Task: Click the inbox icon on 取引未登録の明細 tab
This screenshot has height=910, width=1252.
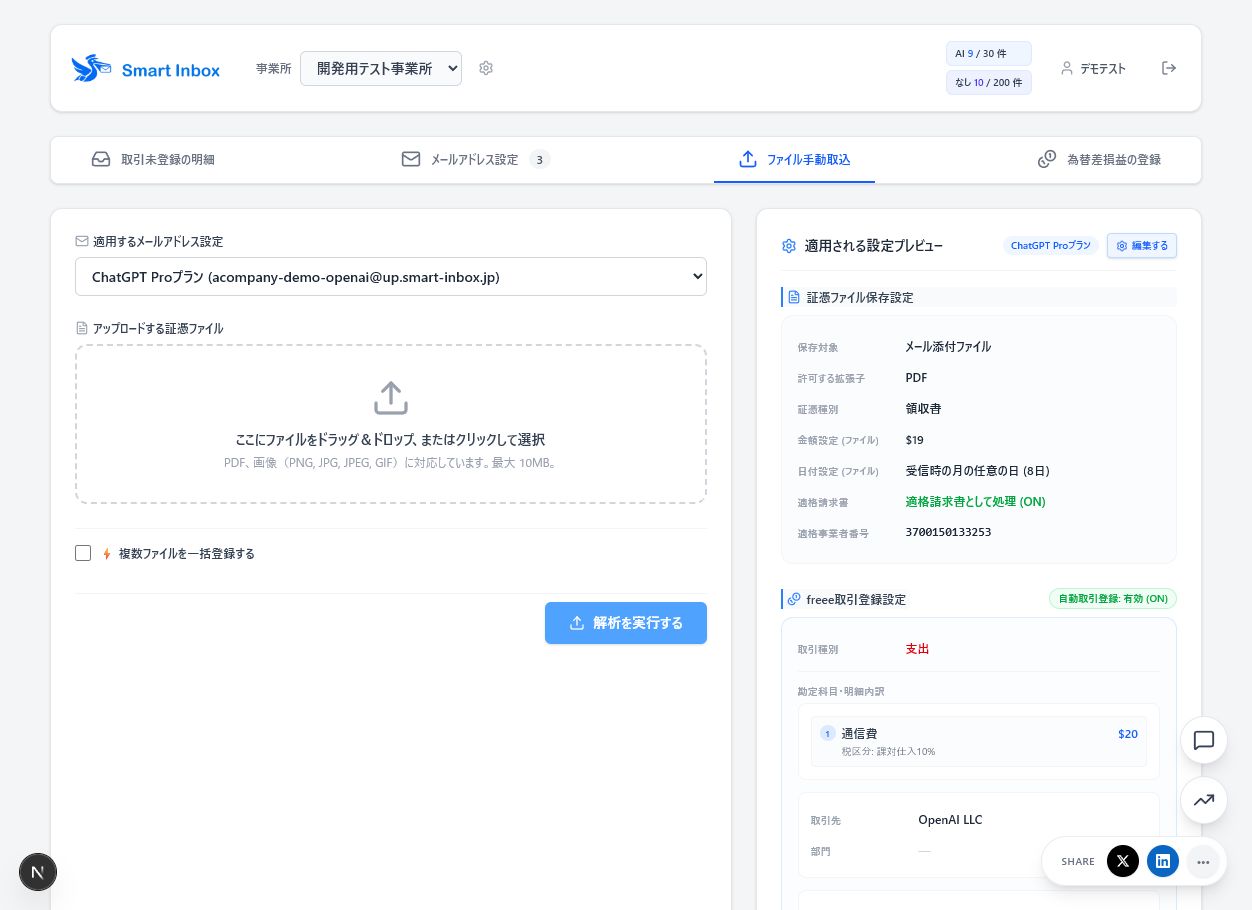Action: pos(101,159)
